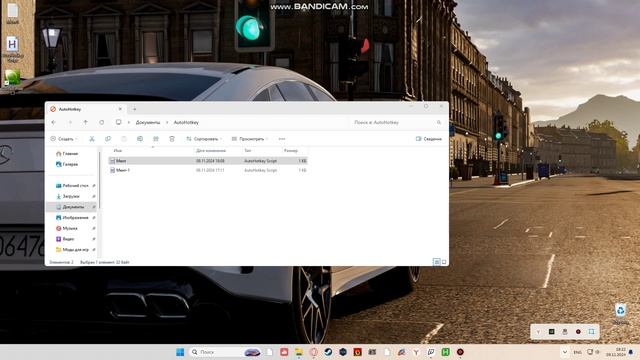Click the Cut scissors icon in toolbar
The width and height of the screenshot is (640, 360).
(x=92, y=139)
